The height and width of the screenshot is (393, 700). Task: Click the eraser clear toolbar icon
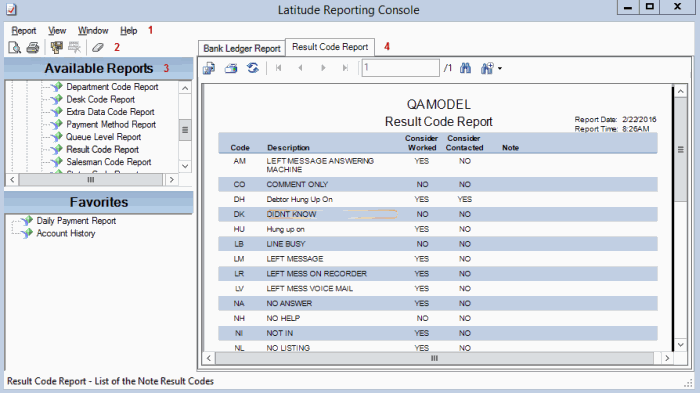(x=97, y=47)
